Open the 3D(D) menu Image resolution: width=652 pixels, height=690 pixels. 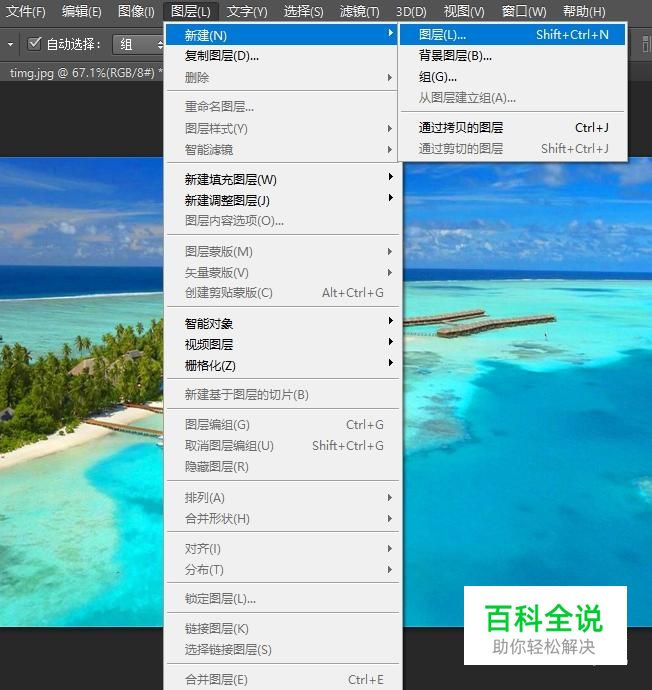(x=411, y=11)
